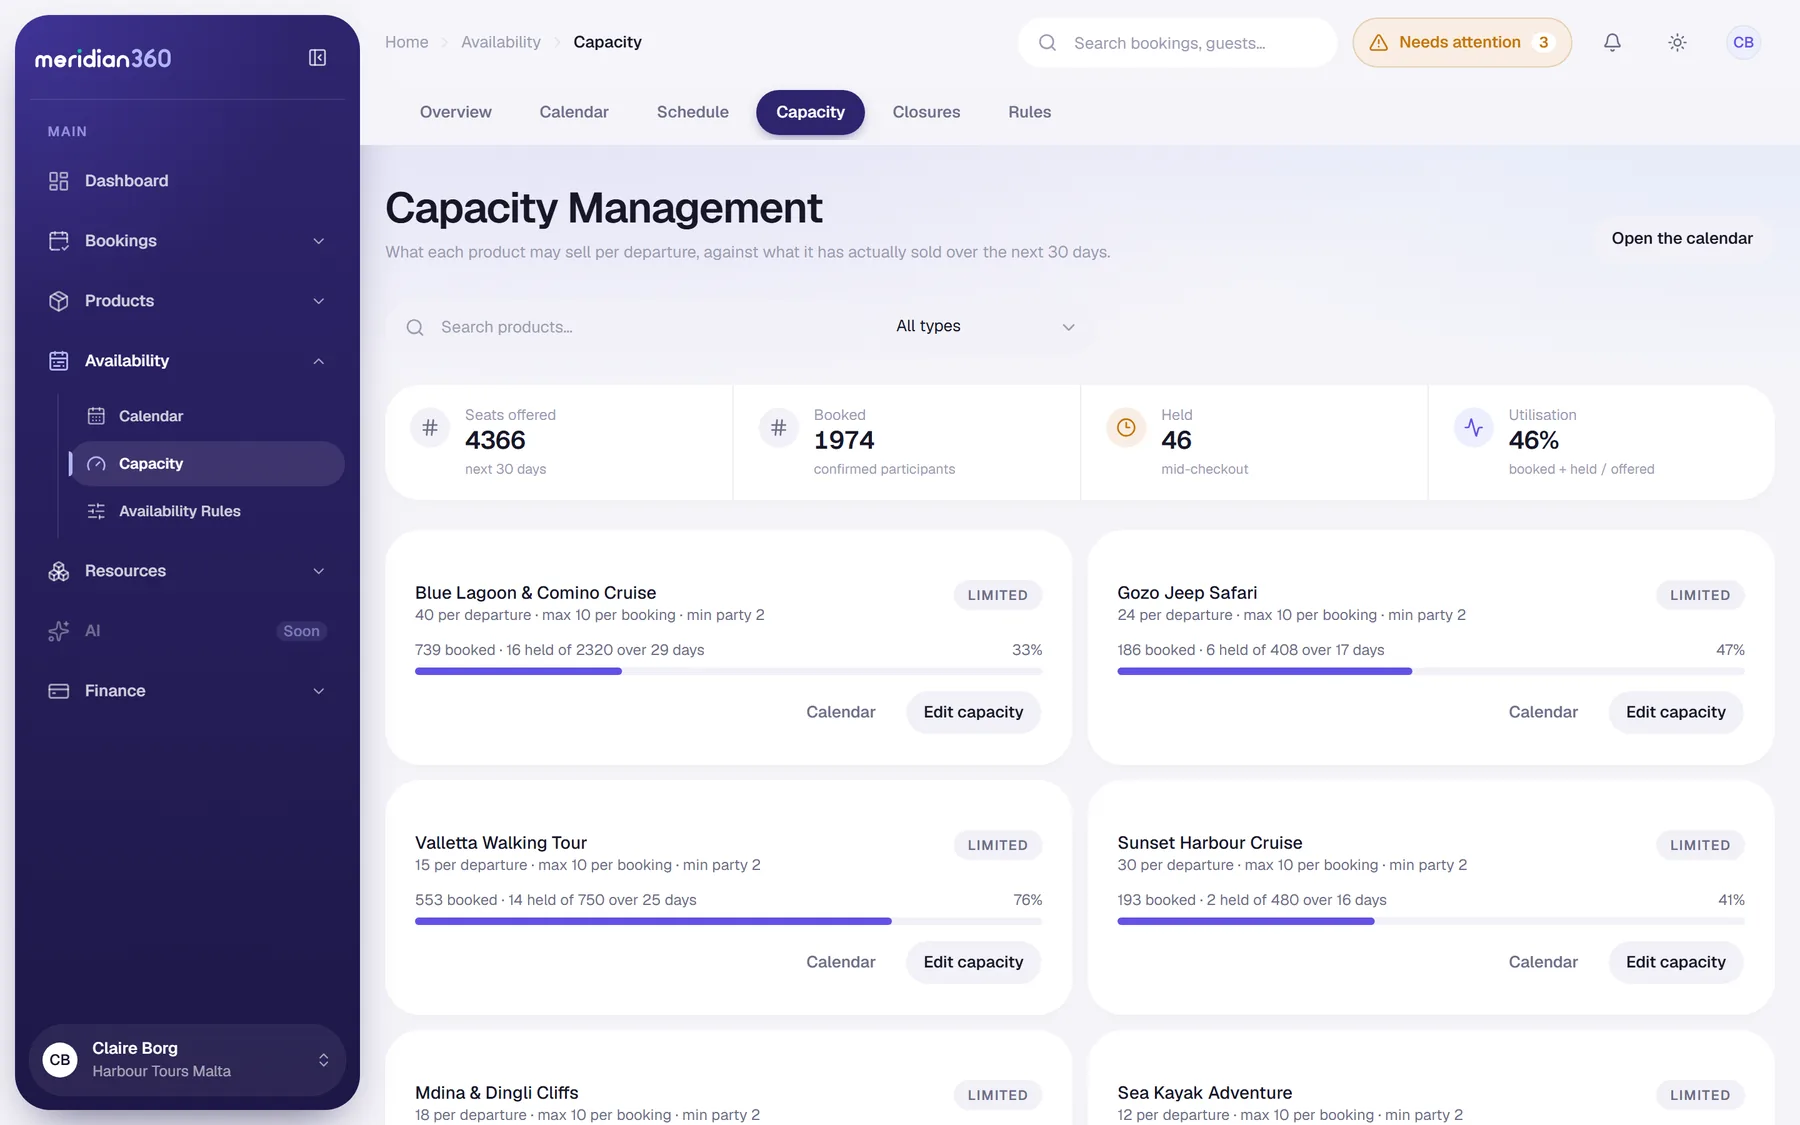Click the Finance card icon
This screenshot has width=1800, height=1125.
[x=59, y=691]
